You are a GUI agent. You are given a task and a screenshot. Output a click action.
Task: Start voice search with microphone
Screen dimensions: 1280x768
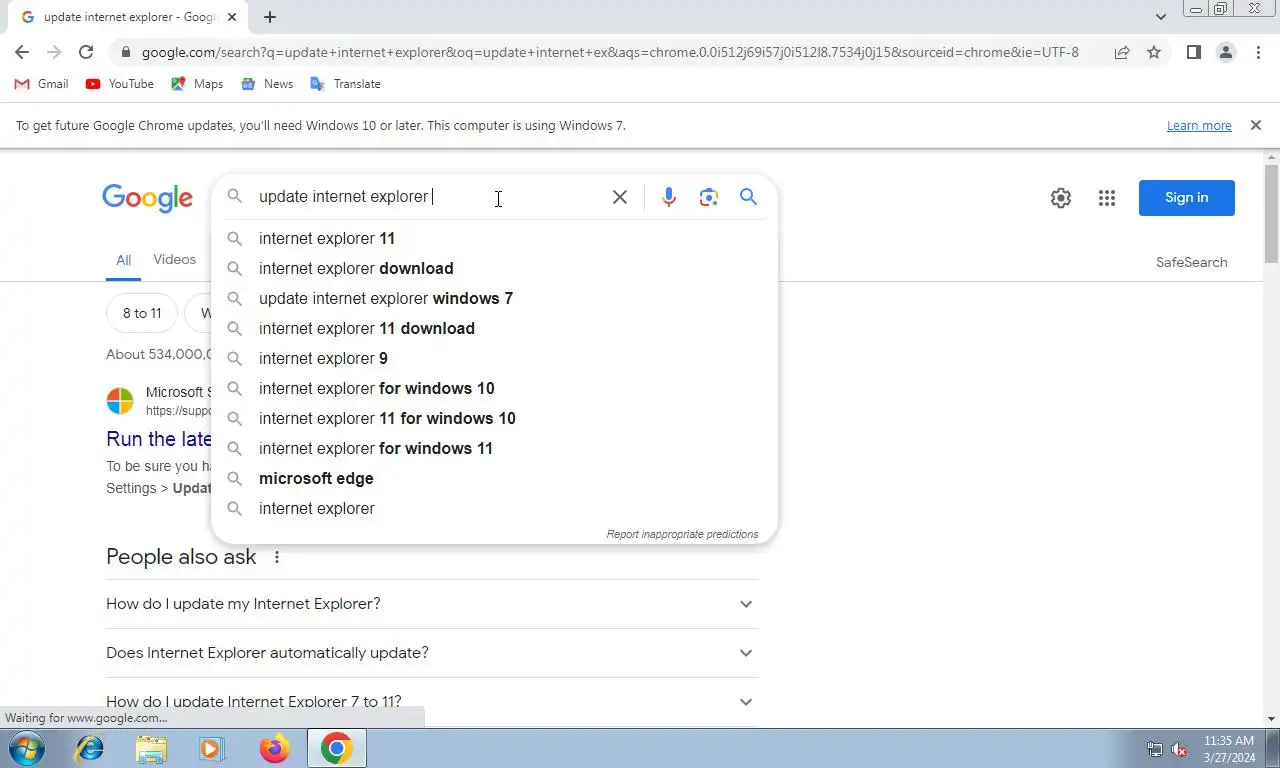[669, 197]
